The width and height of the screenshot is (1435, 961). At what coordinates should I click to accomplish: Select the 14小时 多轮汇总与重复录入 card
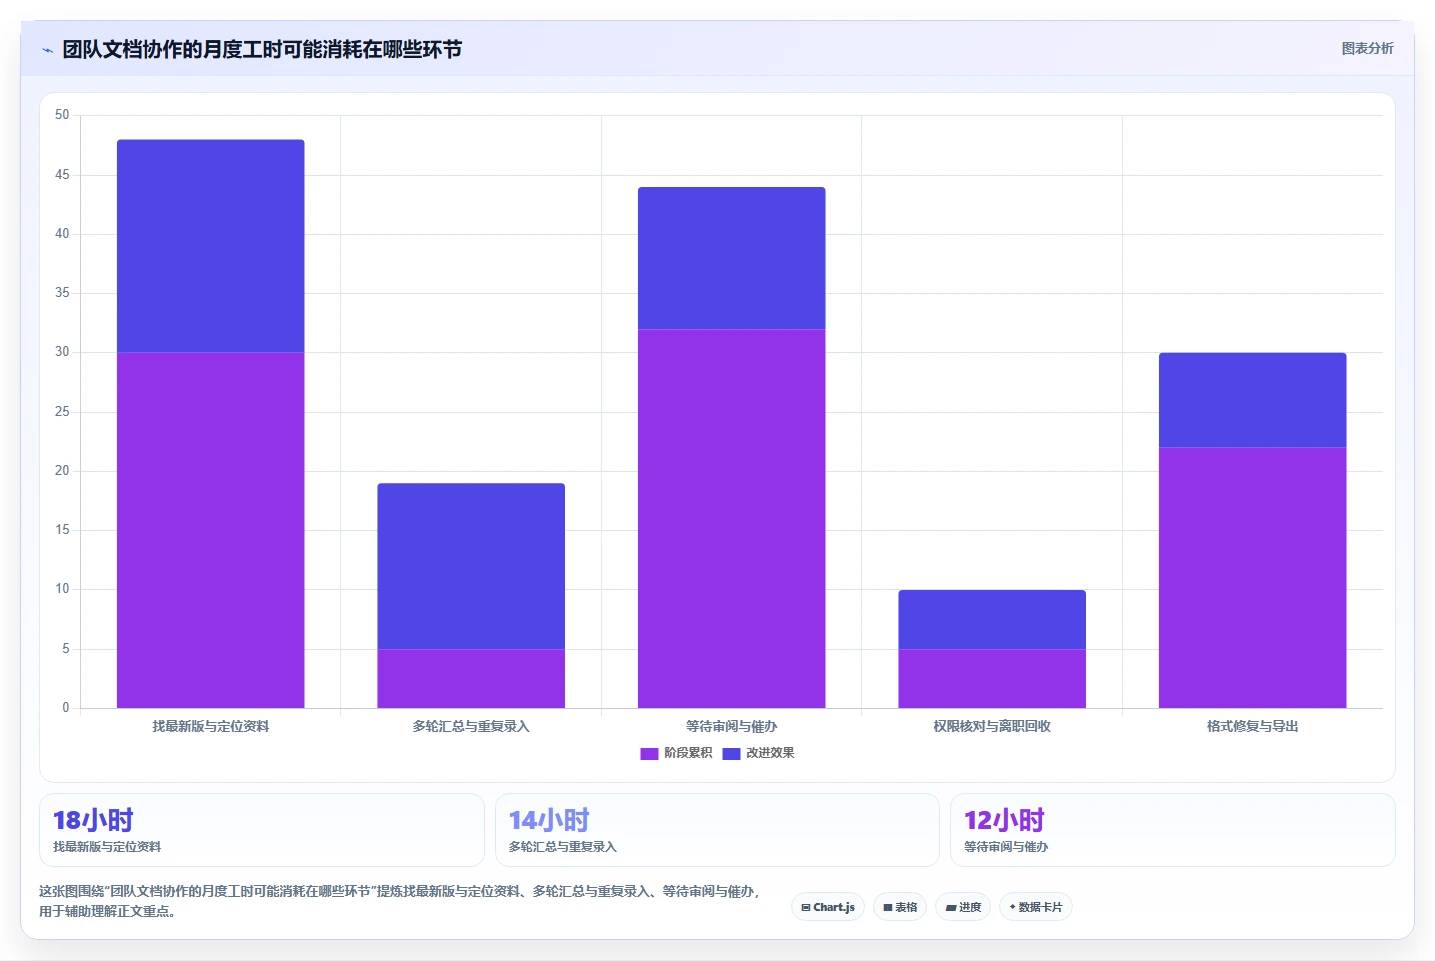717,830
